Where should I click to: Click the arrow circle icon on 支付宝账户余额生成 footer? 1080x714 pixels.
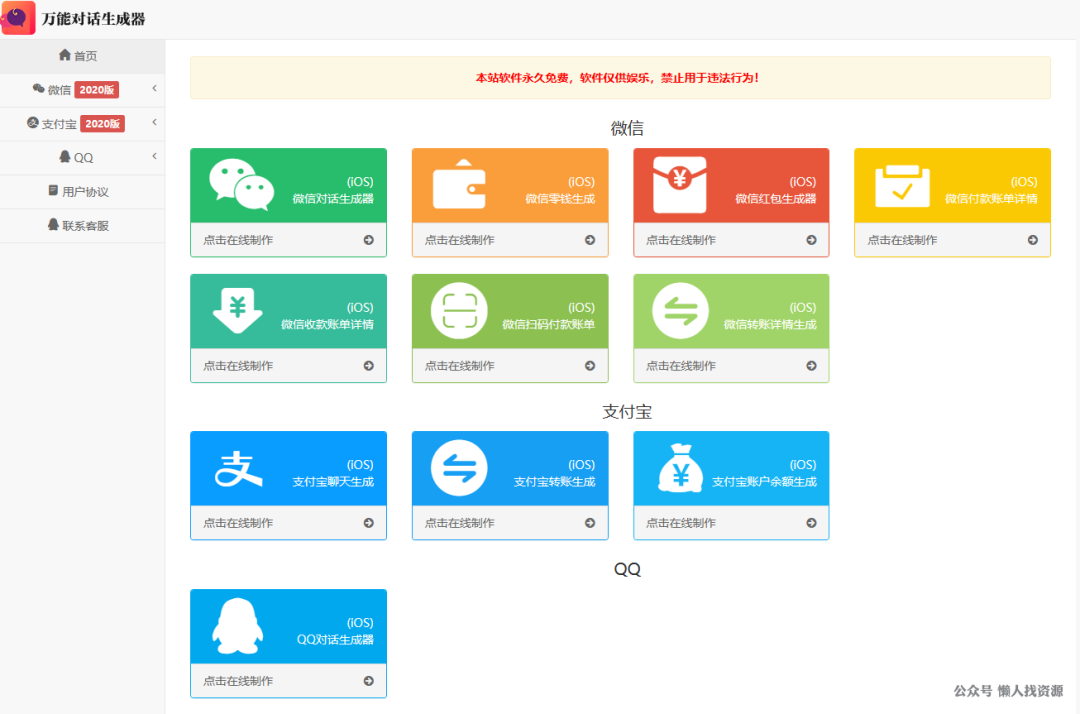point(811,523)
